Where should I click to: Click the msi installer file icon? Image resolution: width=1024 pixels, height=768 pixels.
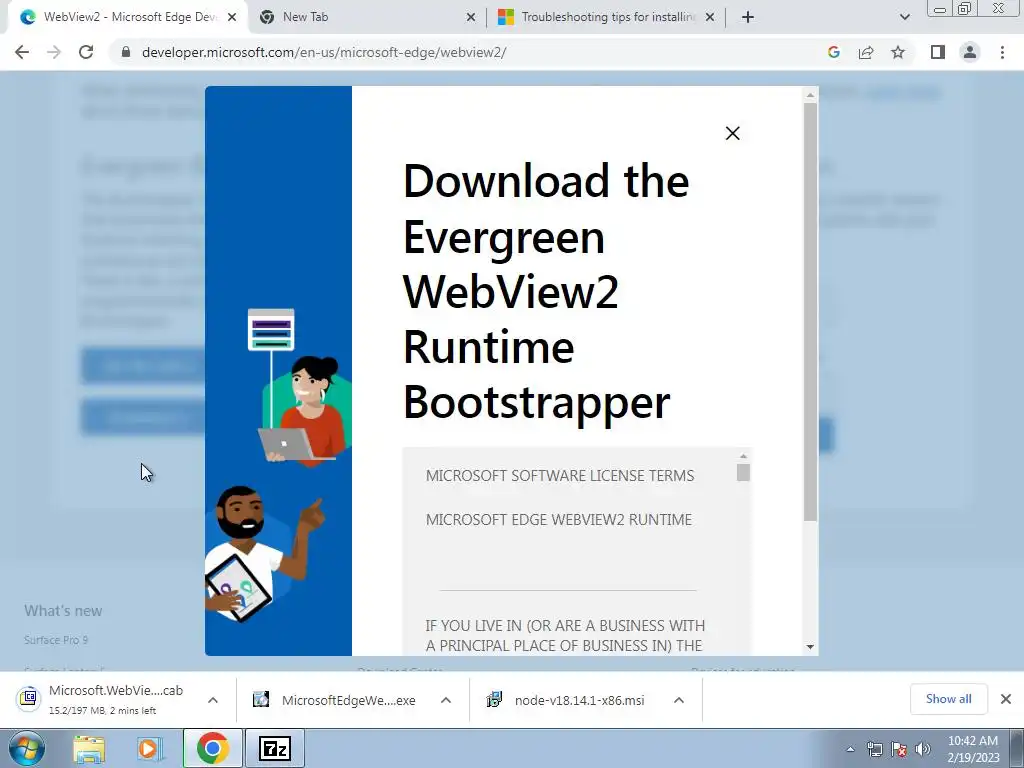coord(494,699)
